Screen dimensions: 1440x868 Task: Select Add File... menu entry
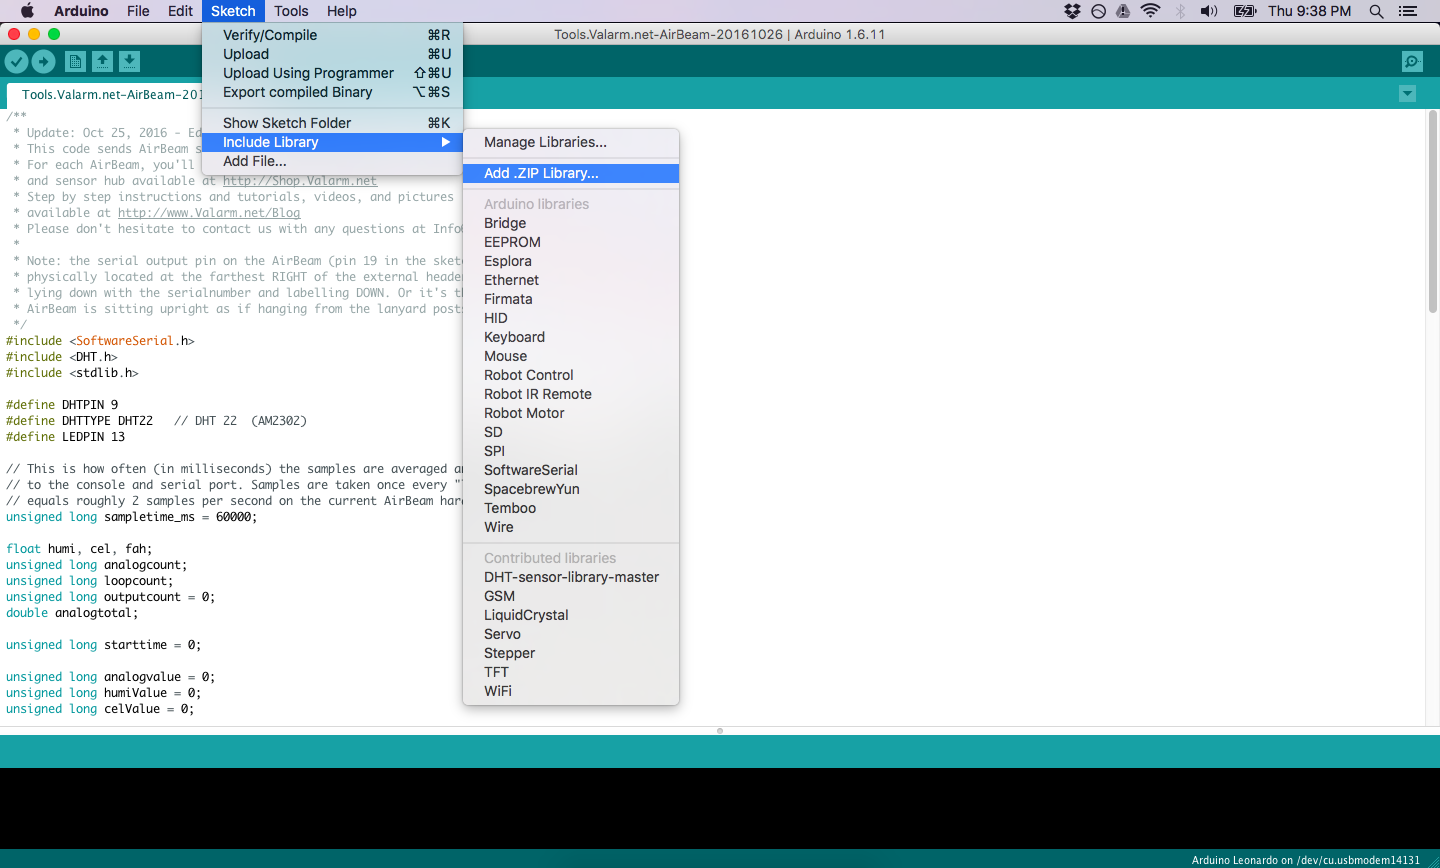click(x=332, y=161)
